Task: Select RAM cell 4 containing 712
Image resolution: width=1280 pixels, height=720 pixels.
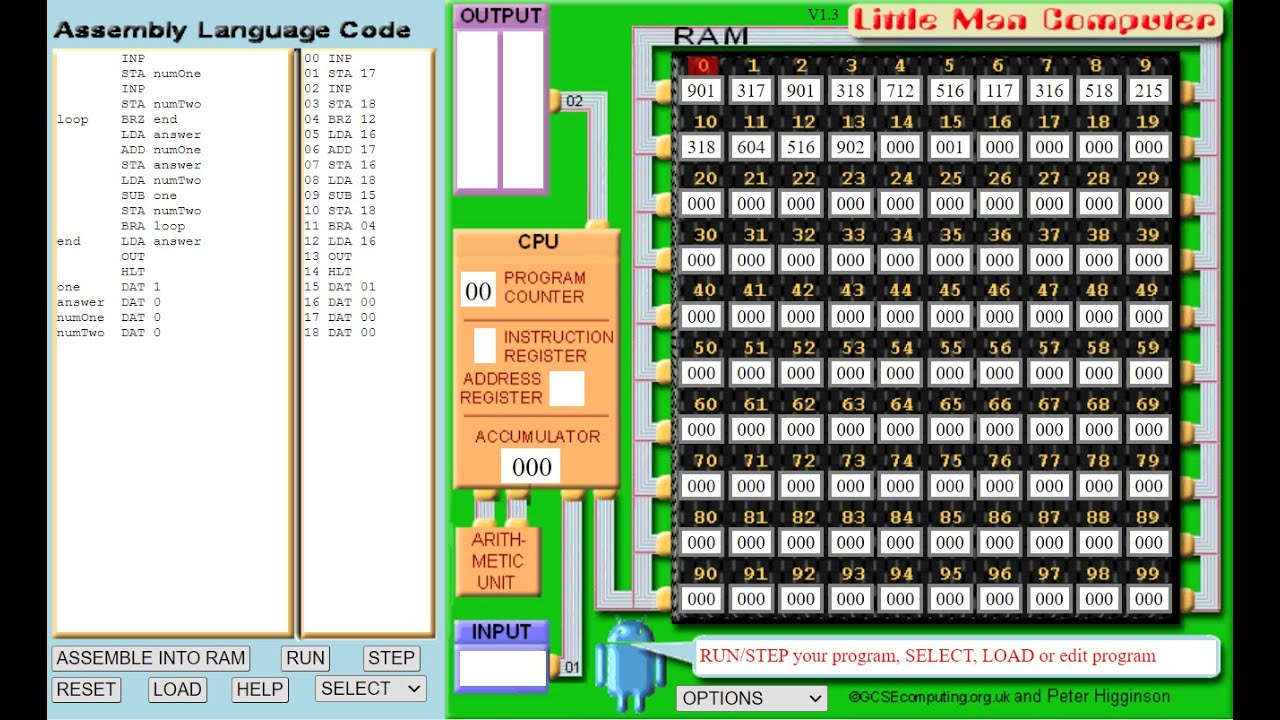Action: click(x=900, y=91)
